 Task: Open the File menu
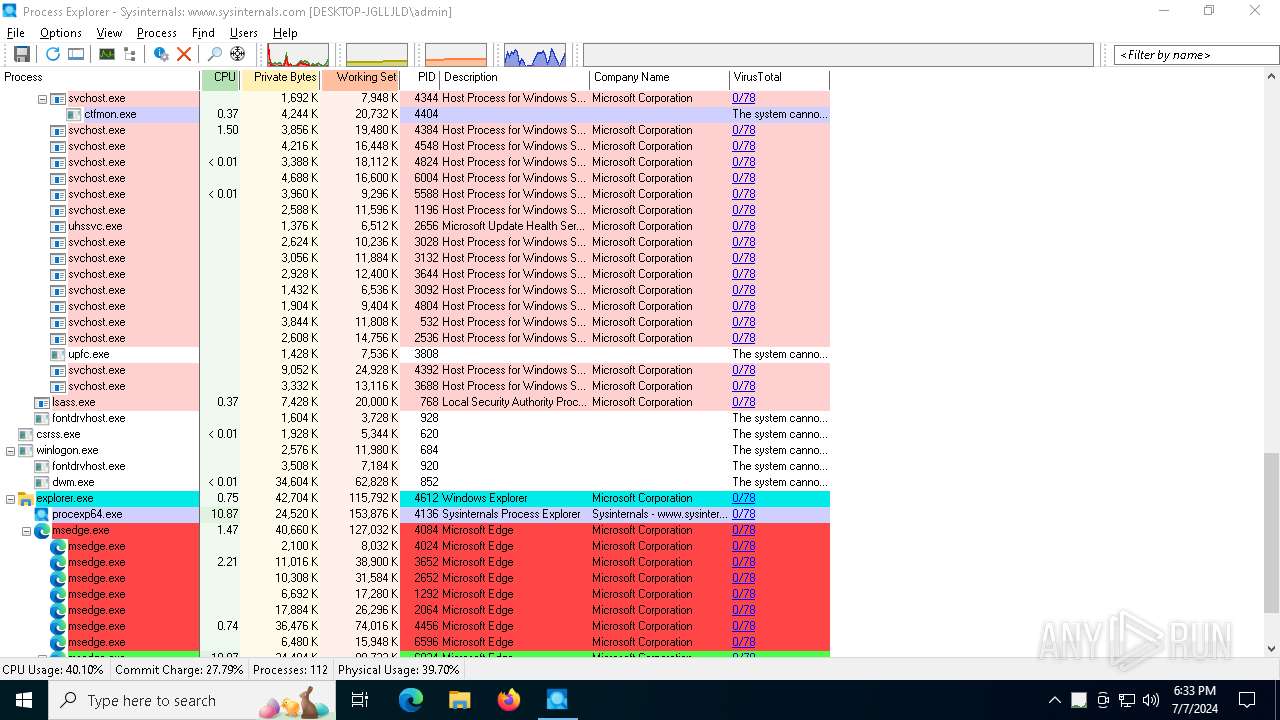(15, 33)
